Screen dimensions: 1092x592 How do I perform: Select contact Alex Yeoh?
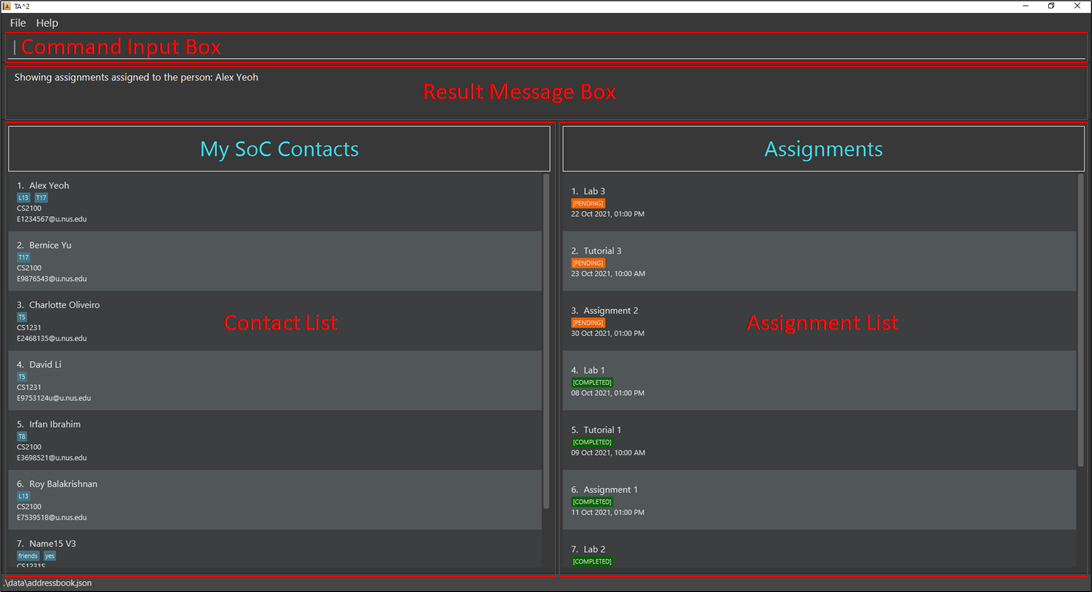click(49, 186)
